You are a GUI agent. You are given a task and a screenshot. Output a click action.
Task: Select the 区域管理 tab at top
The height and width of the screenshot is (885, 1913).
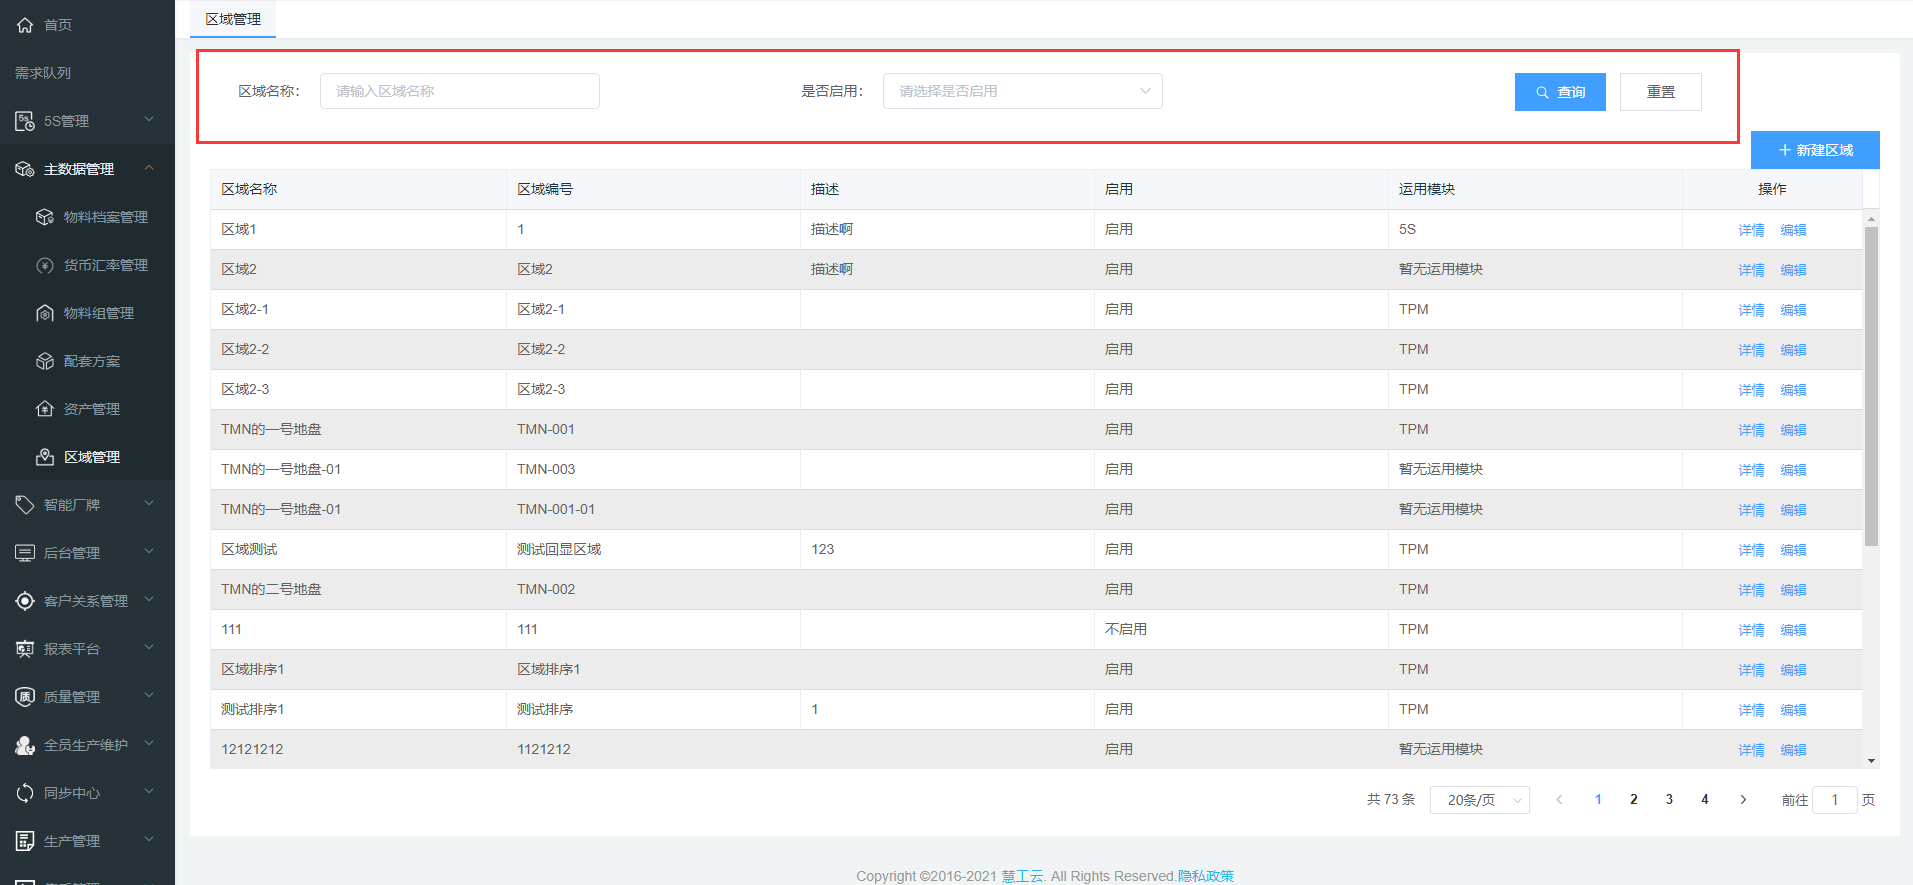coord(233,19)
